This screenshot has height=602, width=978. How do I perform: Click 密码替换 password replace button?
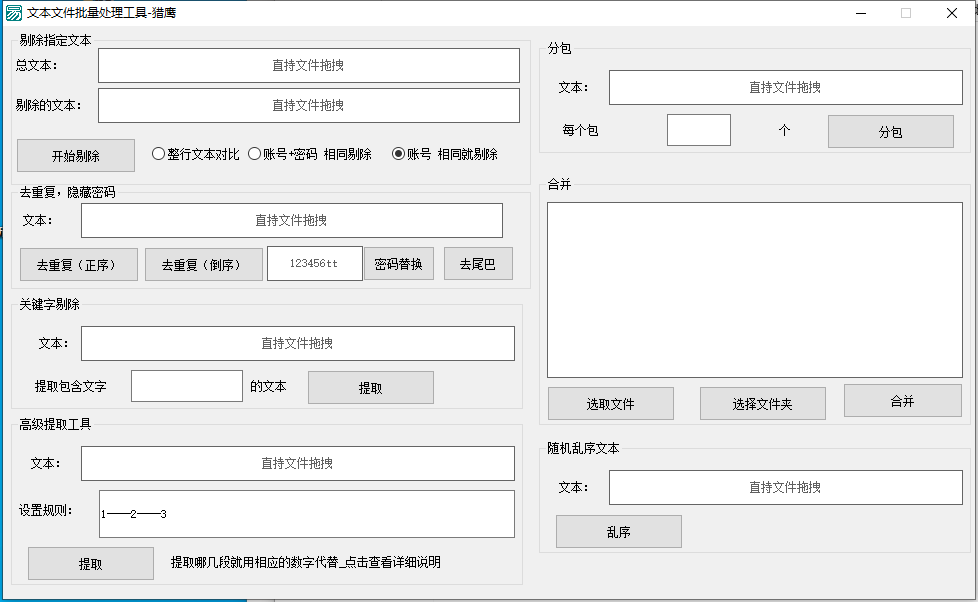point(398,264)
